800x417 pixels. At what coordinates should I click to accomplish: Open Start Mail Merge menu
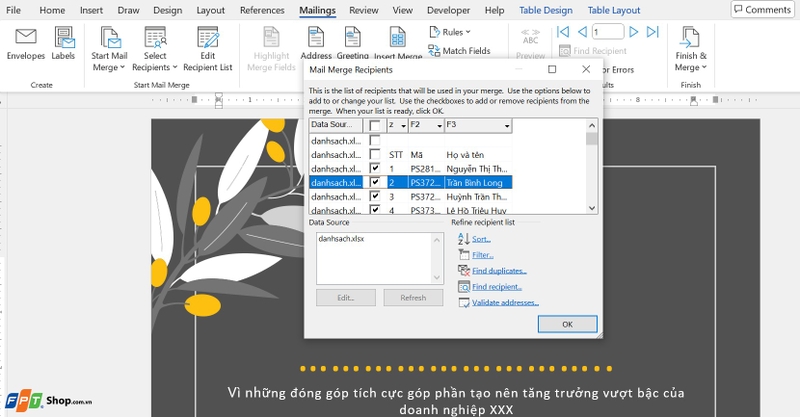[109, 50]
